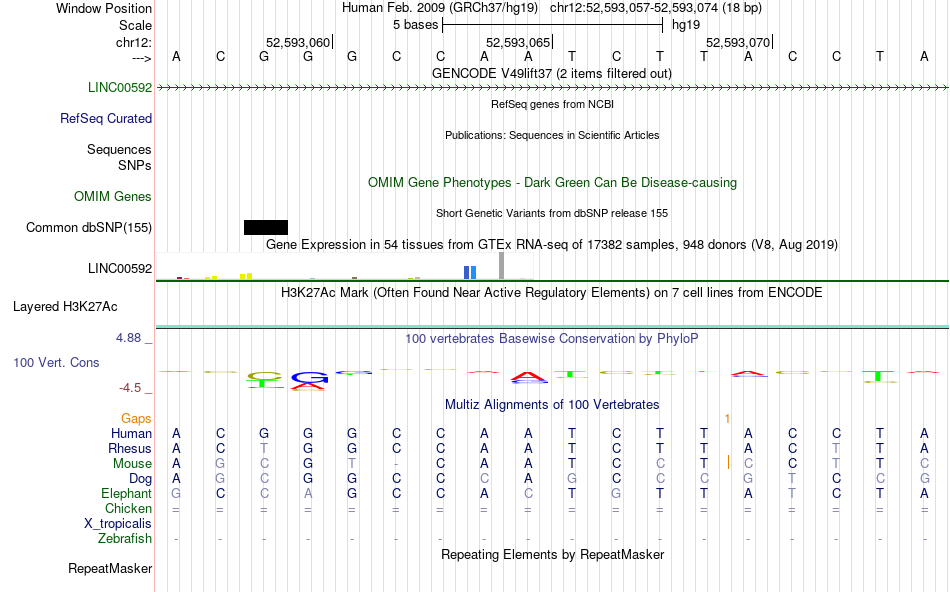This screenshot has height=592, width=950.
Task: Click the 4.88 PhyloP upper limit value
Action: 128,338
